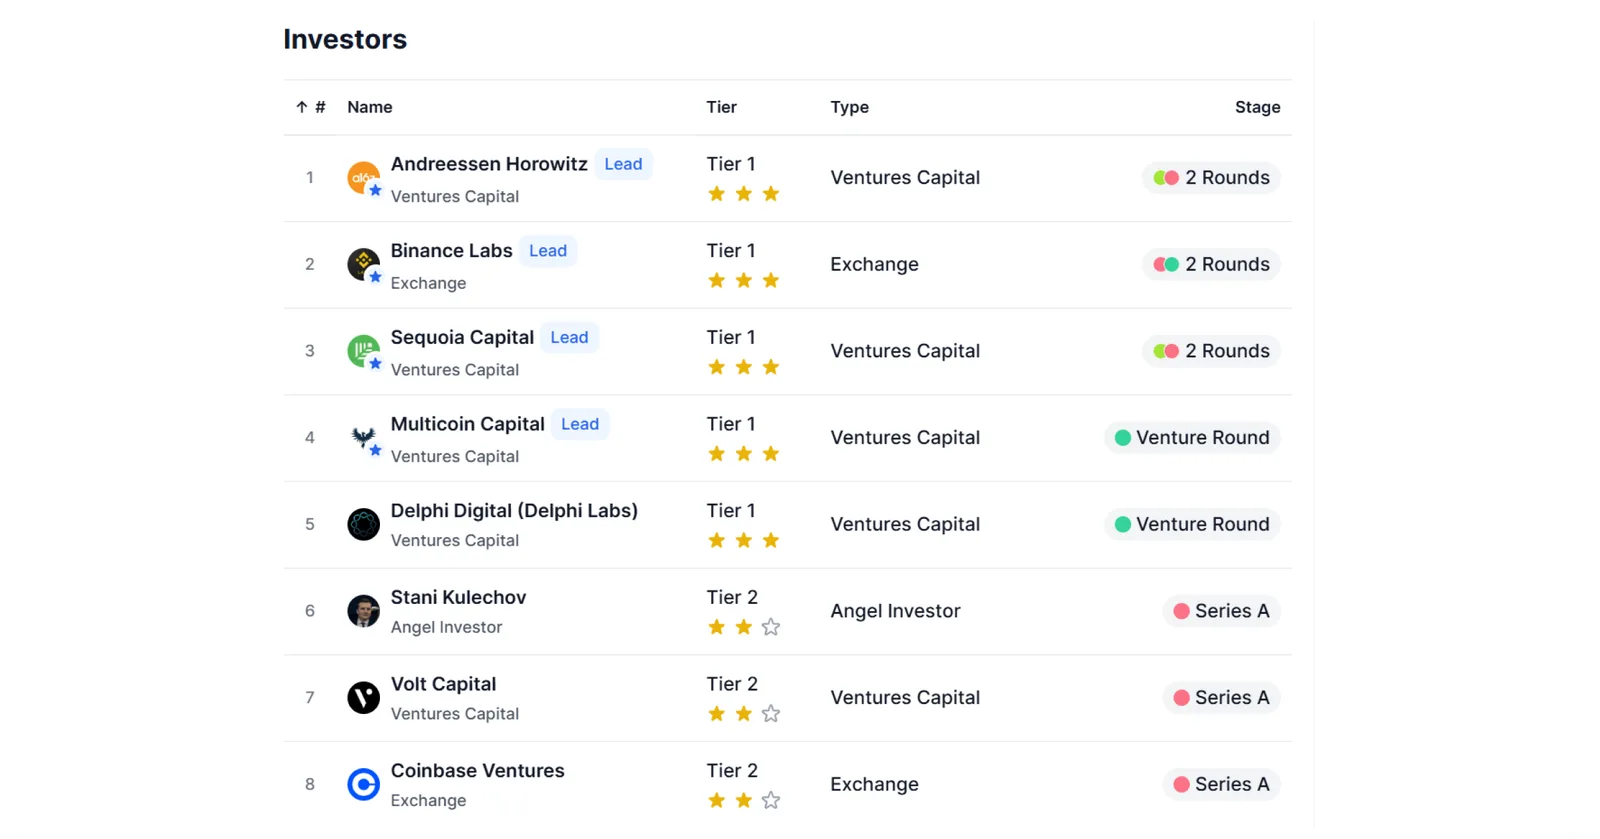Click Stani Kulechov's profile photo

[x=363, y=611]
